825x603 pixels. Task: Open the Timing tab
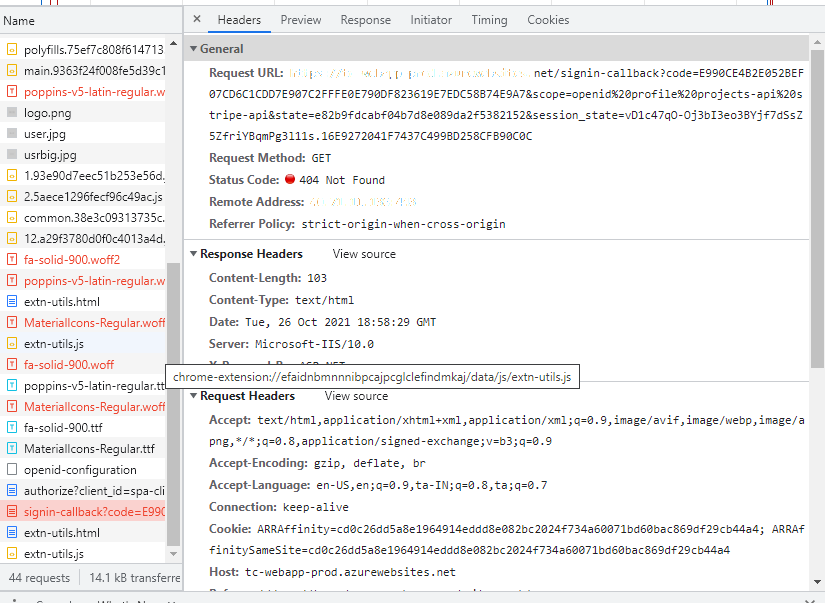[x=489, y=20]
